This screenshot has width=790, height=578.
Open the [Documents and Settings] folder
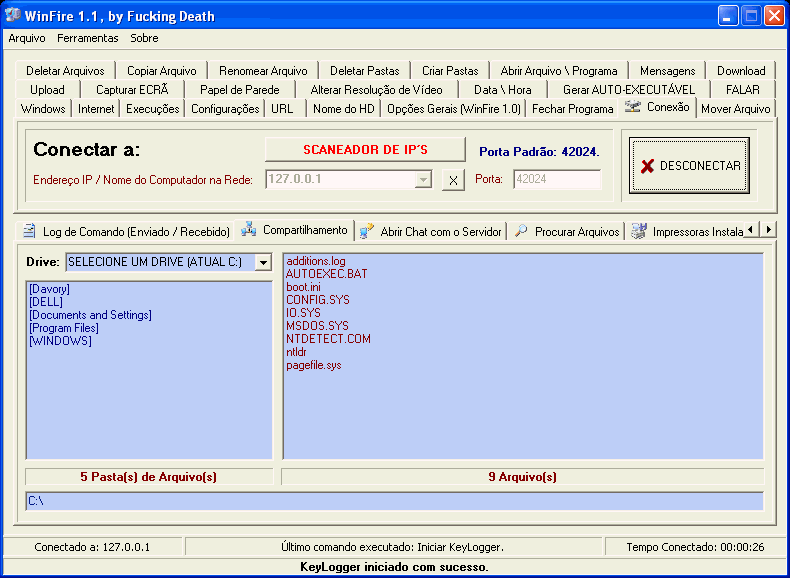[x=91, y=315]
